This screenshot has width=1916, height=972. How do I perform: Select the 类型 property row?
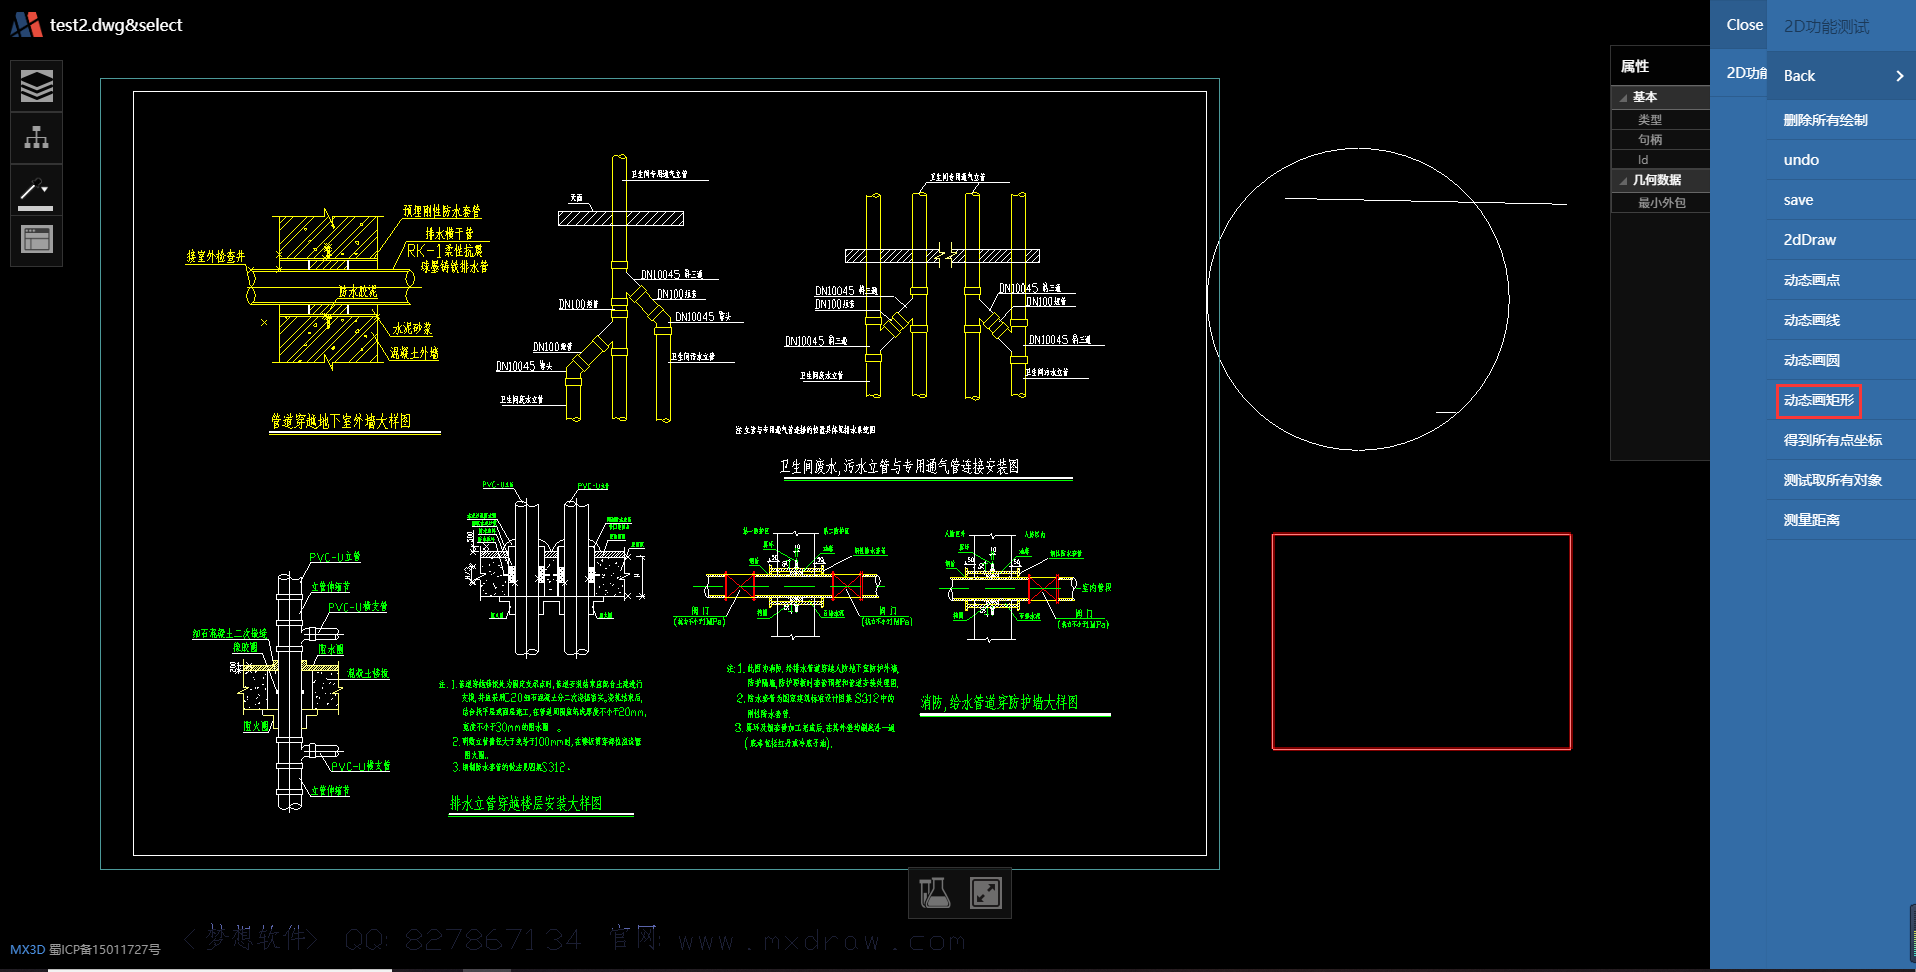click(x=1660, y=119)
